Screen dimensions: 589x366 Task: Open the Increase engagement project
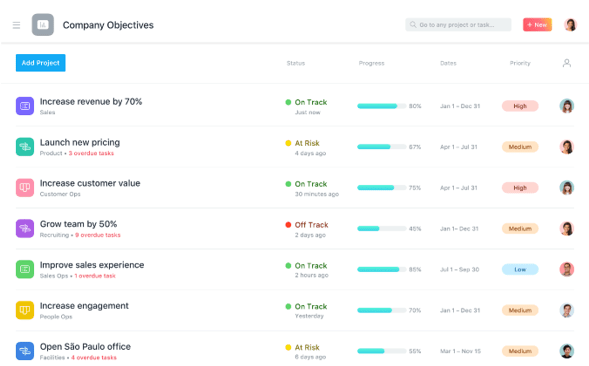point(84,306)
